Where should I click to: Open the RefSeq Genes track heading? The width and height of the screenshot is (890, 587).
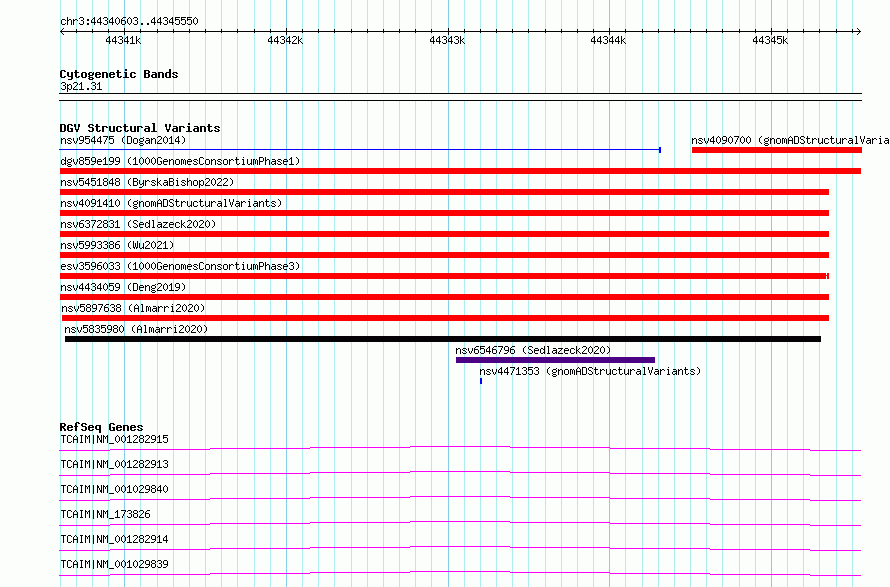click(x=101, y=427)
